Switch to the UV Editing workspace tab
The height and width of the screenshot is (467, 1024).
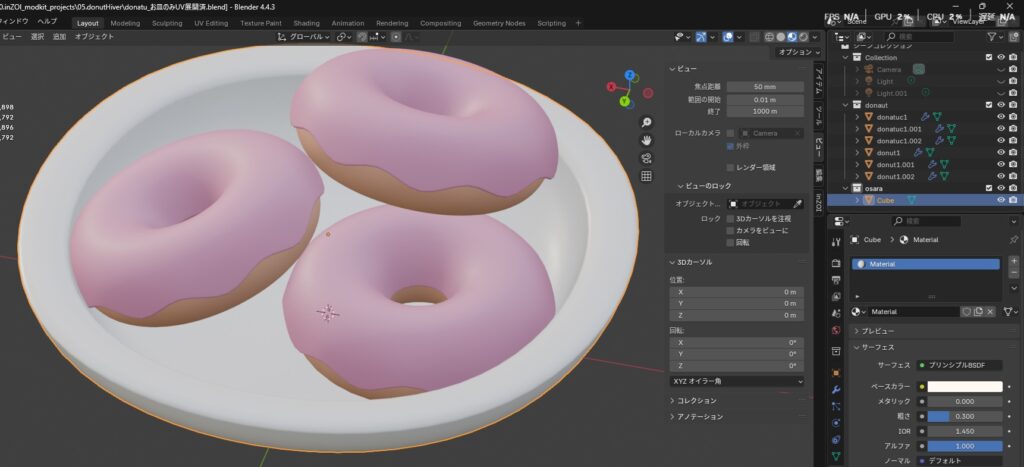tap(211, 23)
